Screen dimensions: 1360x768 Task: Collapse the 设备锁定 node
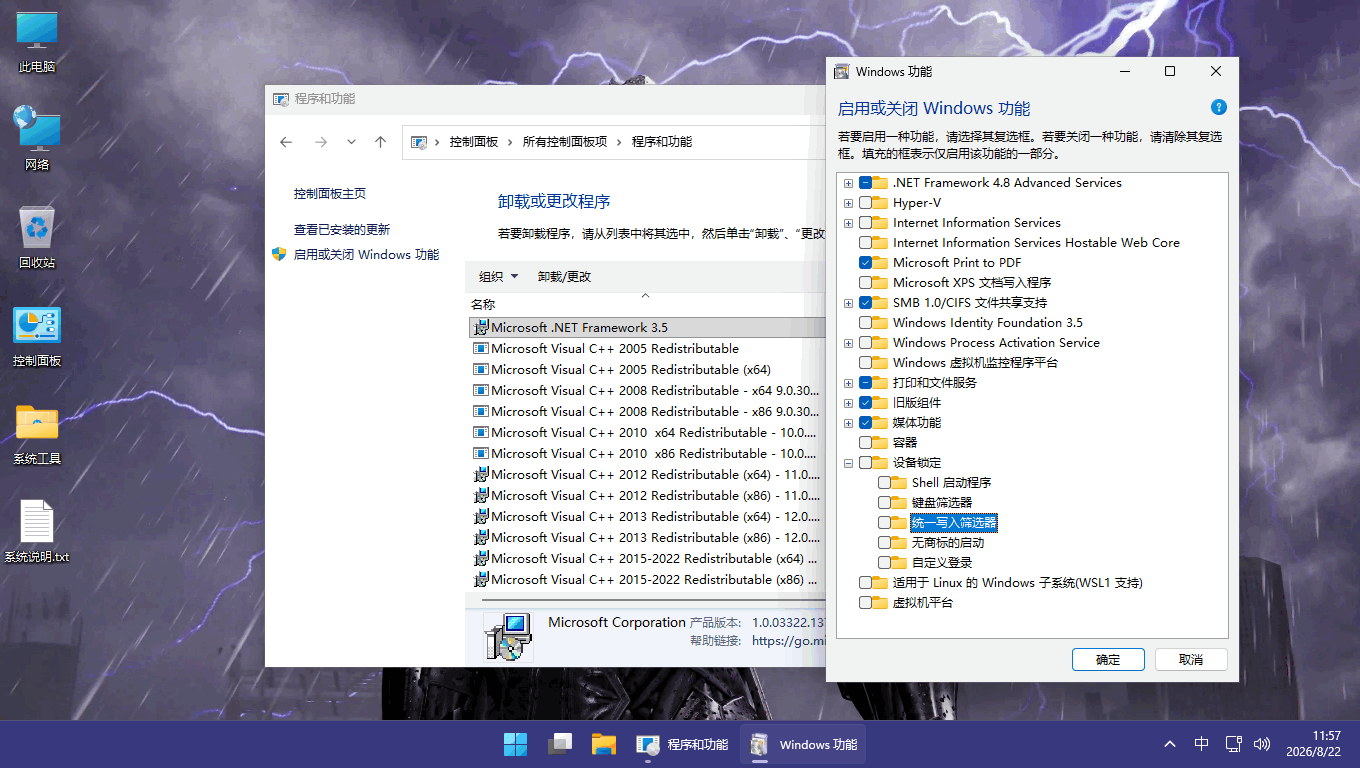848,463
